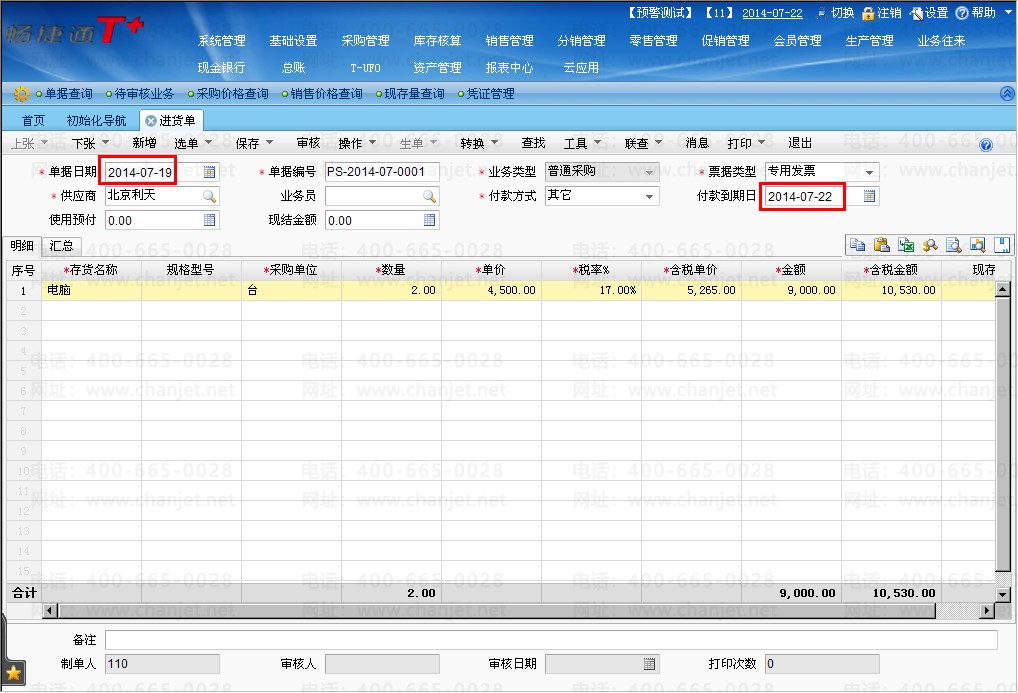Switch to the 汇总 tab
The height and width of the screenshot is (693, 1018).
coord(61,246)
